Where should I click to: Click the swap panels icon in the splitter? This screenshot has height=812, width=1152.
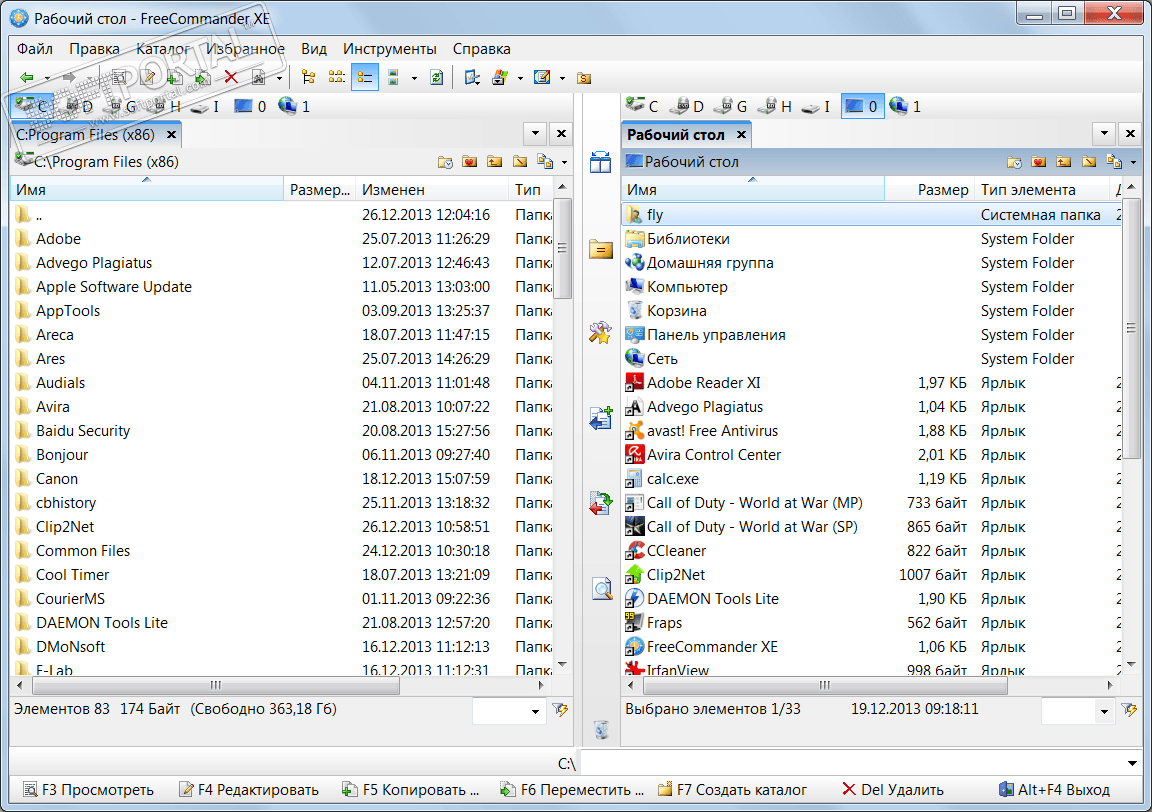point(600,162)
